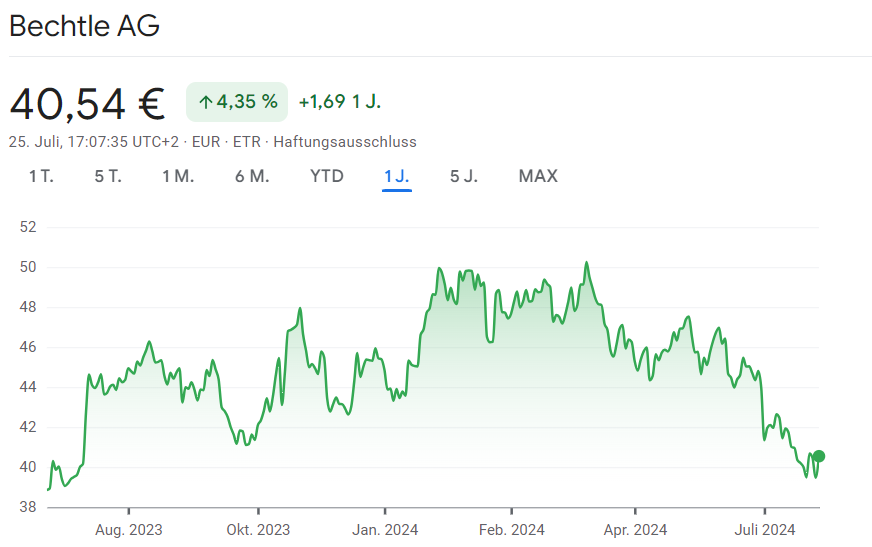Open the 5 J. chart range

click(x=464, y=176)
